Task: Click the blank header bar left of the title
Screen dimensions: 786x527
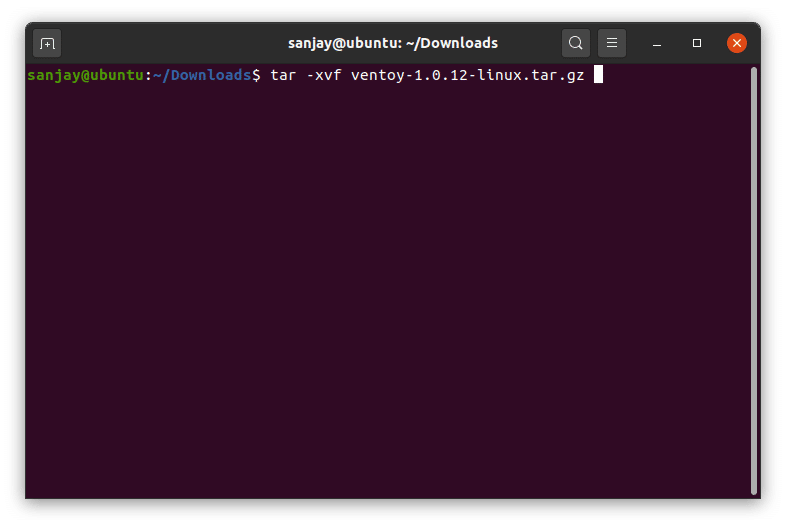Action: click(x=170, y=43)
